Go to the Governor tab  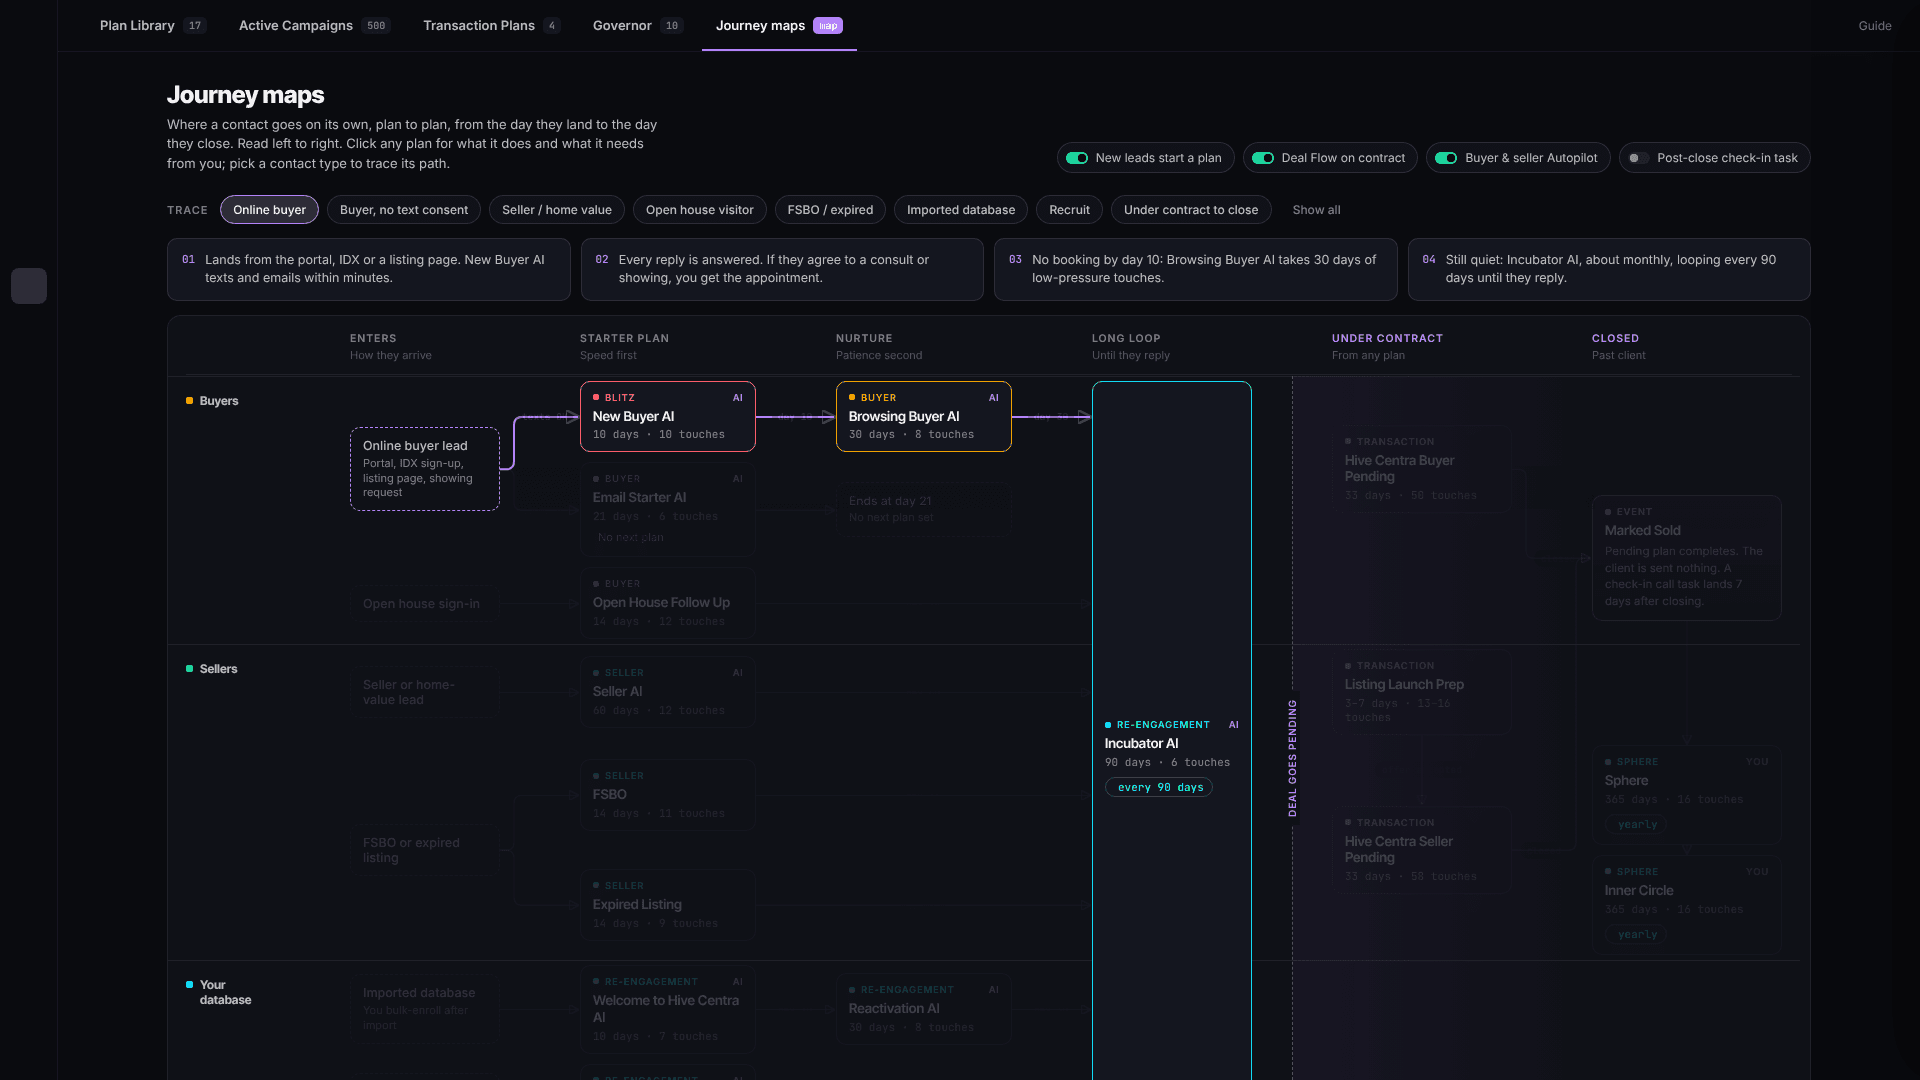click(637, 26)
